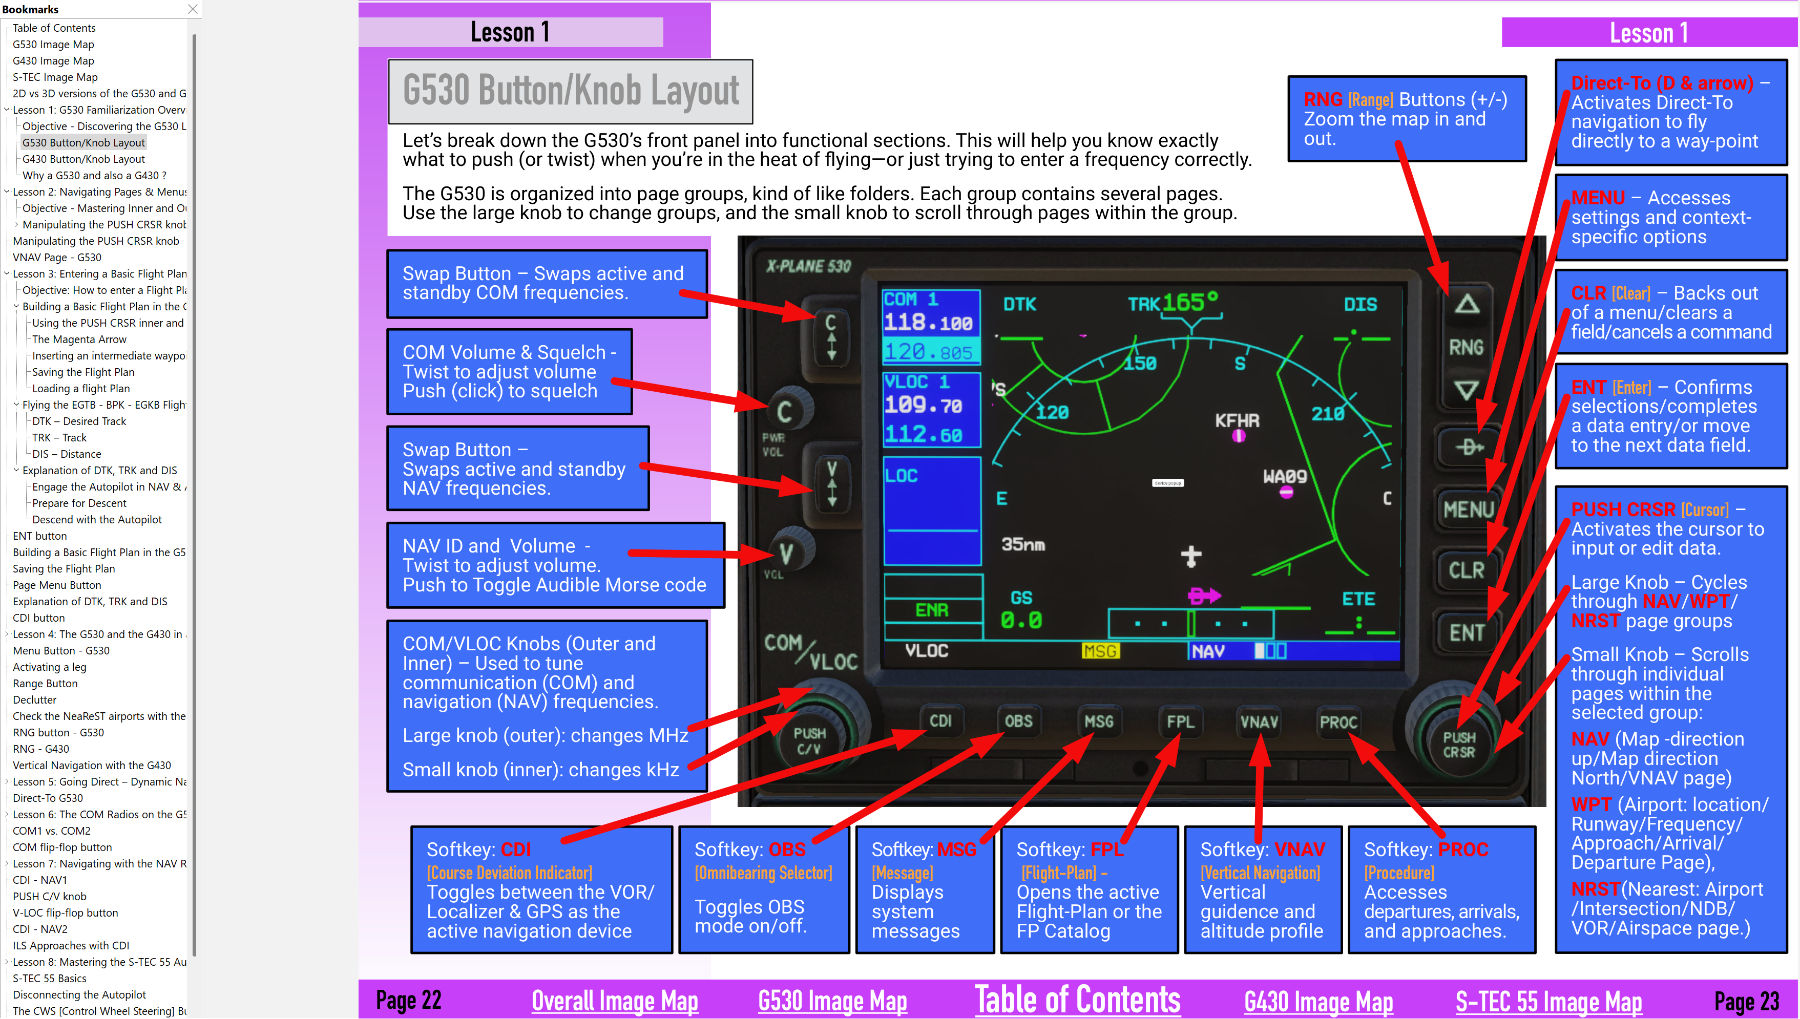The width and height of the screenshot is (1800, 1019).
Task: Click the FPL softkey on the G530
Action: 1179,721
